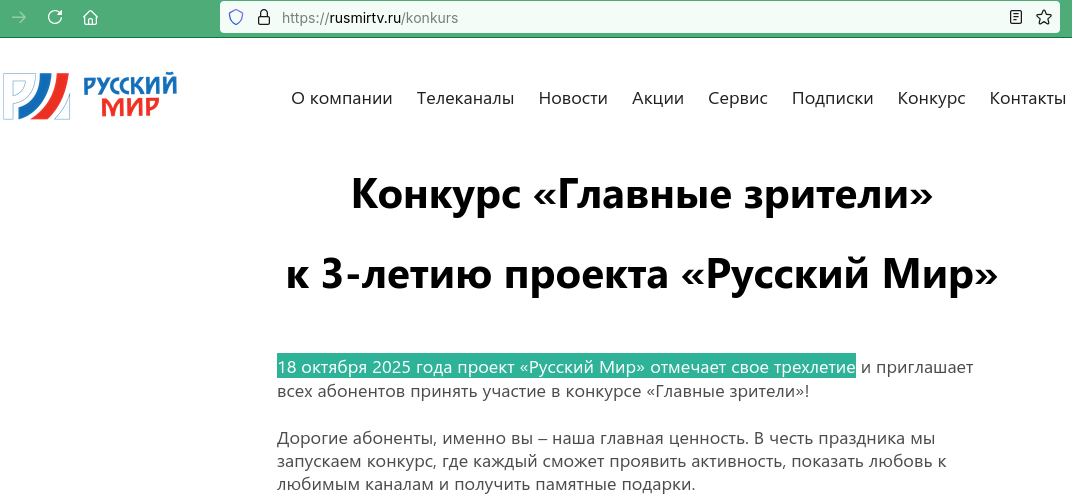Toggle reader view icon in address bar
The image size is (1072, 497).
click(1016, 18)
